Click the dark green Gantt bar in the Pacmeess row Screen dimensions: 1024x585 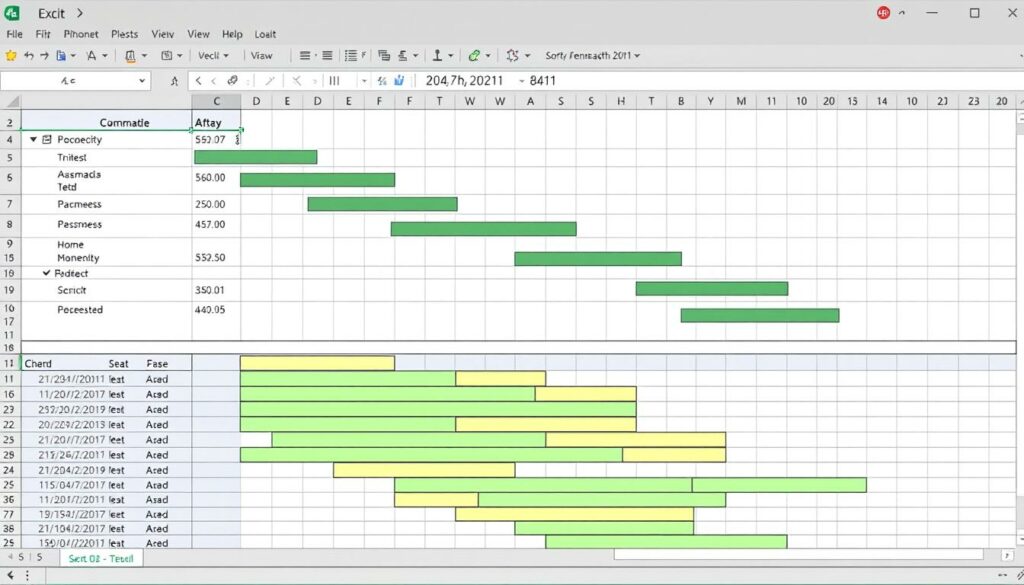[382, 204]
